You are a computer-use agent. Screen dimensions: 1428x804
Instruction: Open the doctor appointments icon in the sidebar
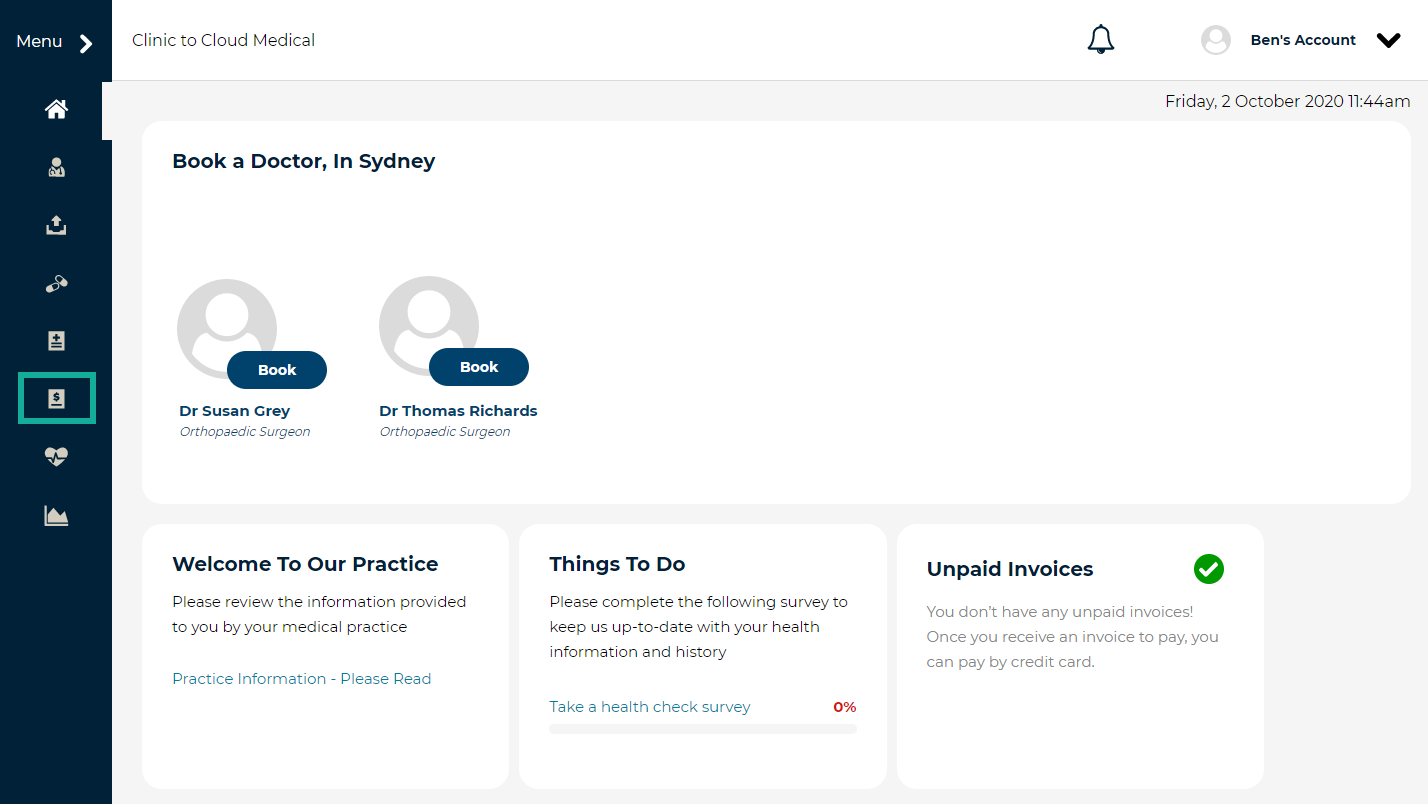click(x=55, y=167)
